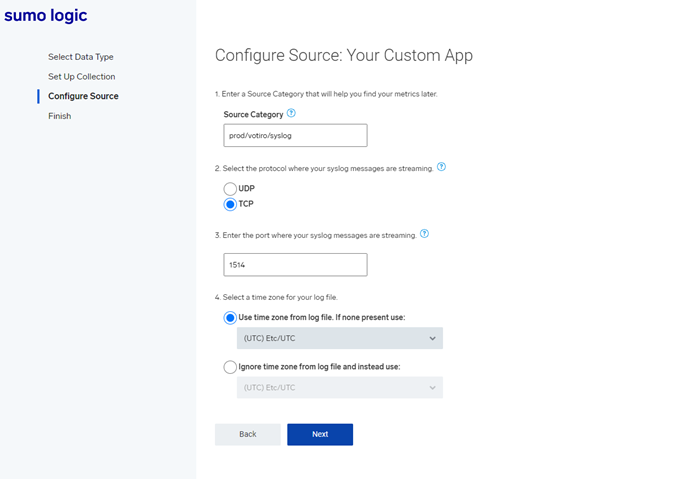This screenshot has width=681, height=479.
Task: Click the Next button
Action: [320, 434]
